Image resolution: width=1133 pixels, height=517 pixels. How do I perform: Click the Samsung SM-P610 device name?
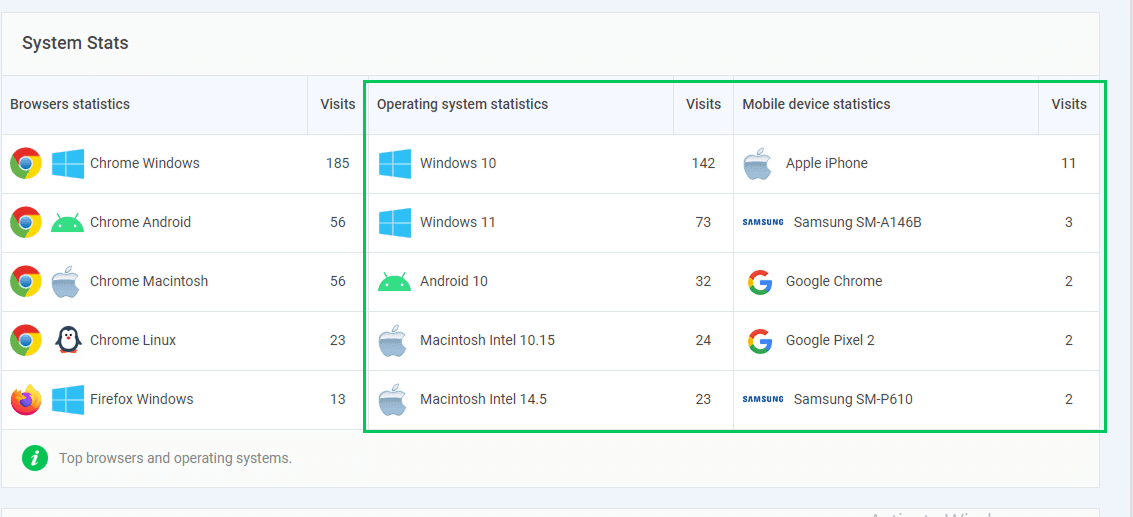[x=853, y=399]
